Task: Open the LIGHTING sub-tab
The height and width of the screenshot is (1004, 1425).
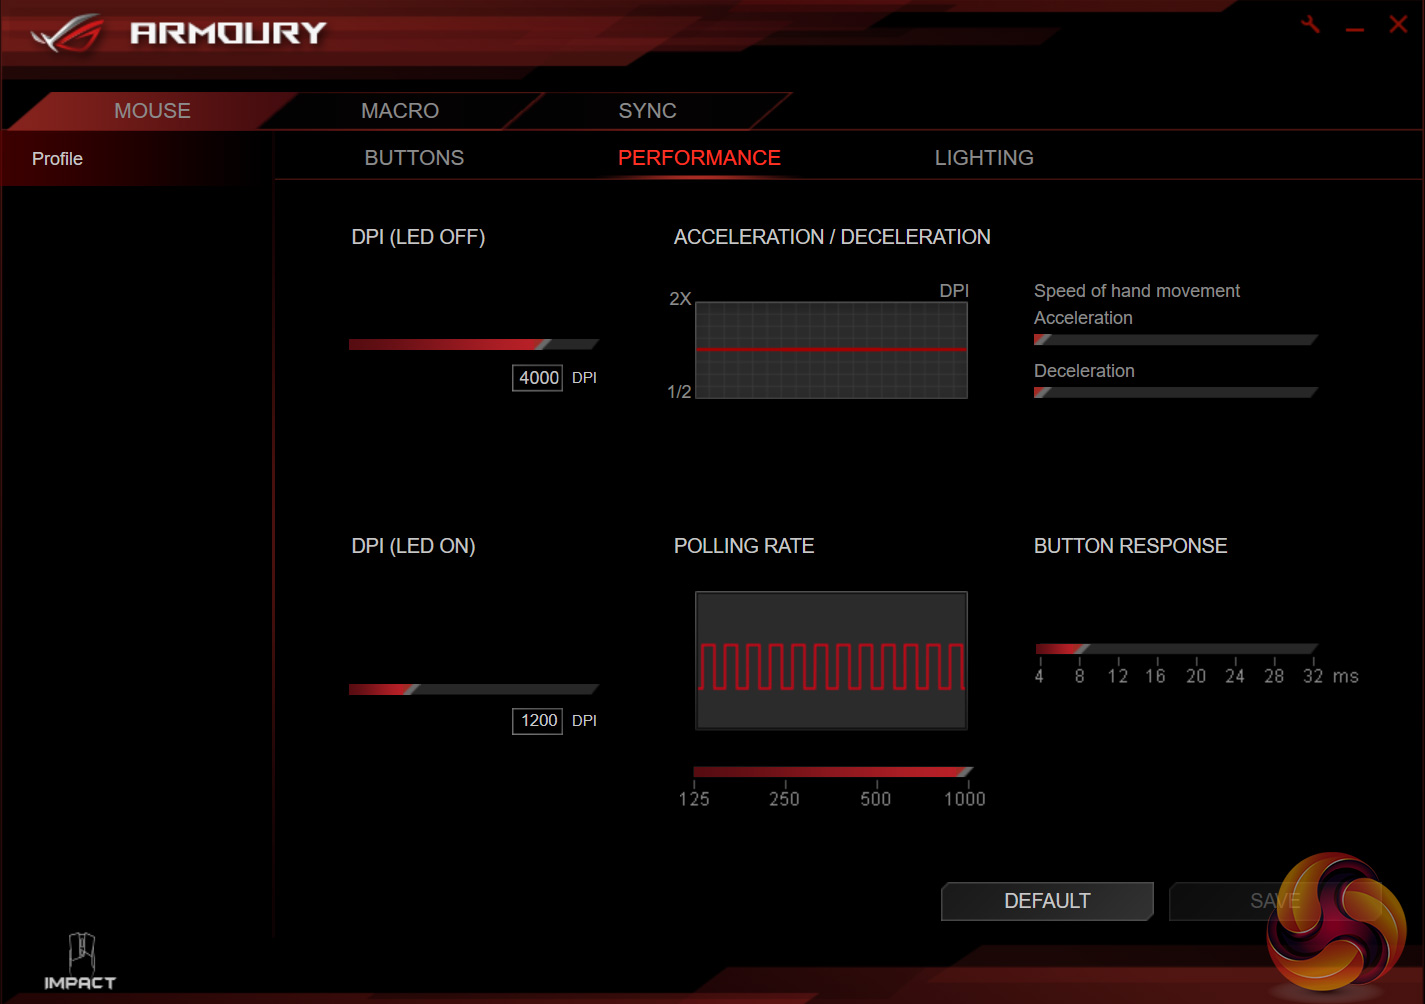Action: (x=984, y=158)
